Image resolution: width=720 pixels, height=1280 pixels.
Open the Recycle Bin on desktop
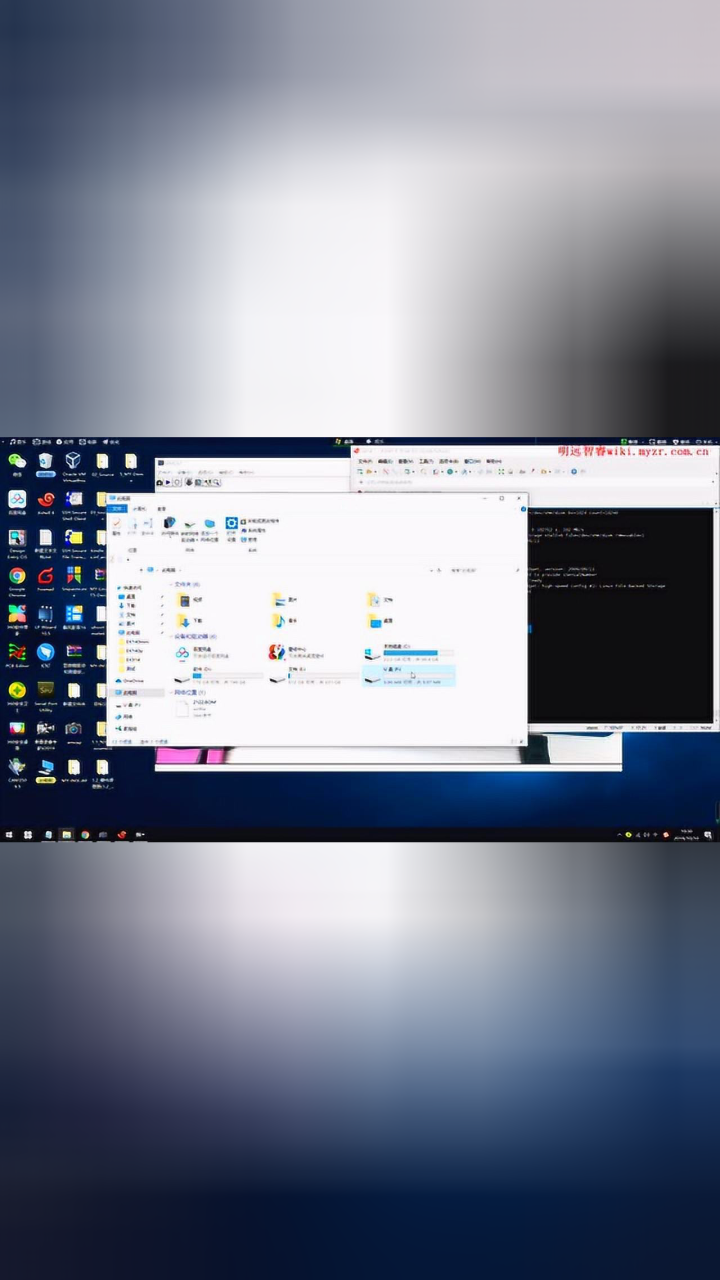pyautogui.click(x=45, y=462)
